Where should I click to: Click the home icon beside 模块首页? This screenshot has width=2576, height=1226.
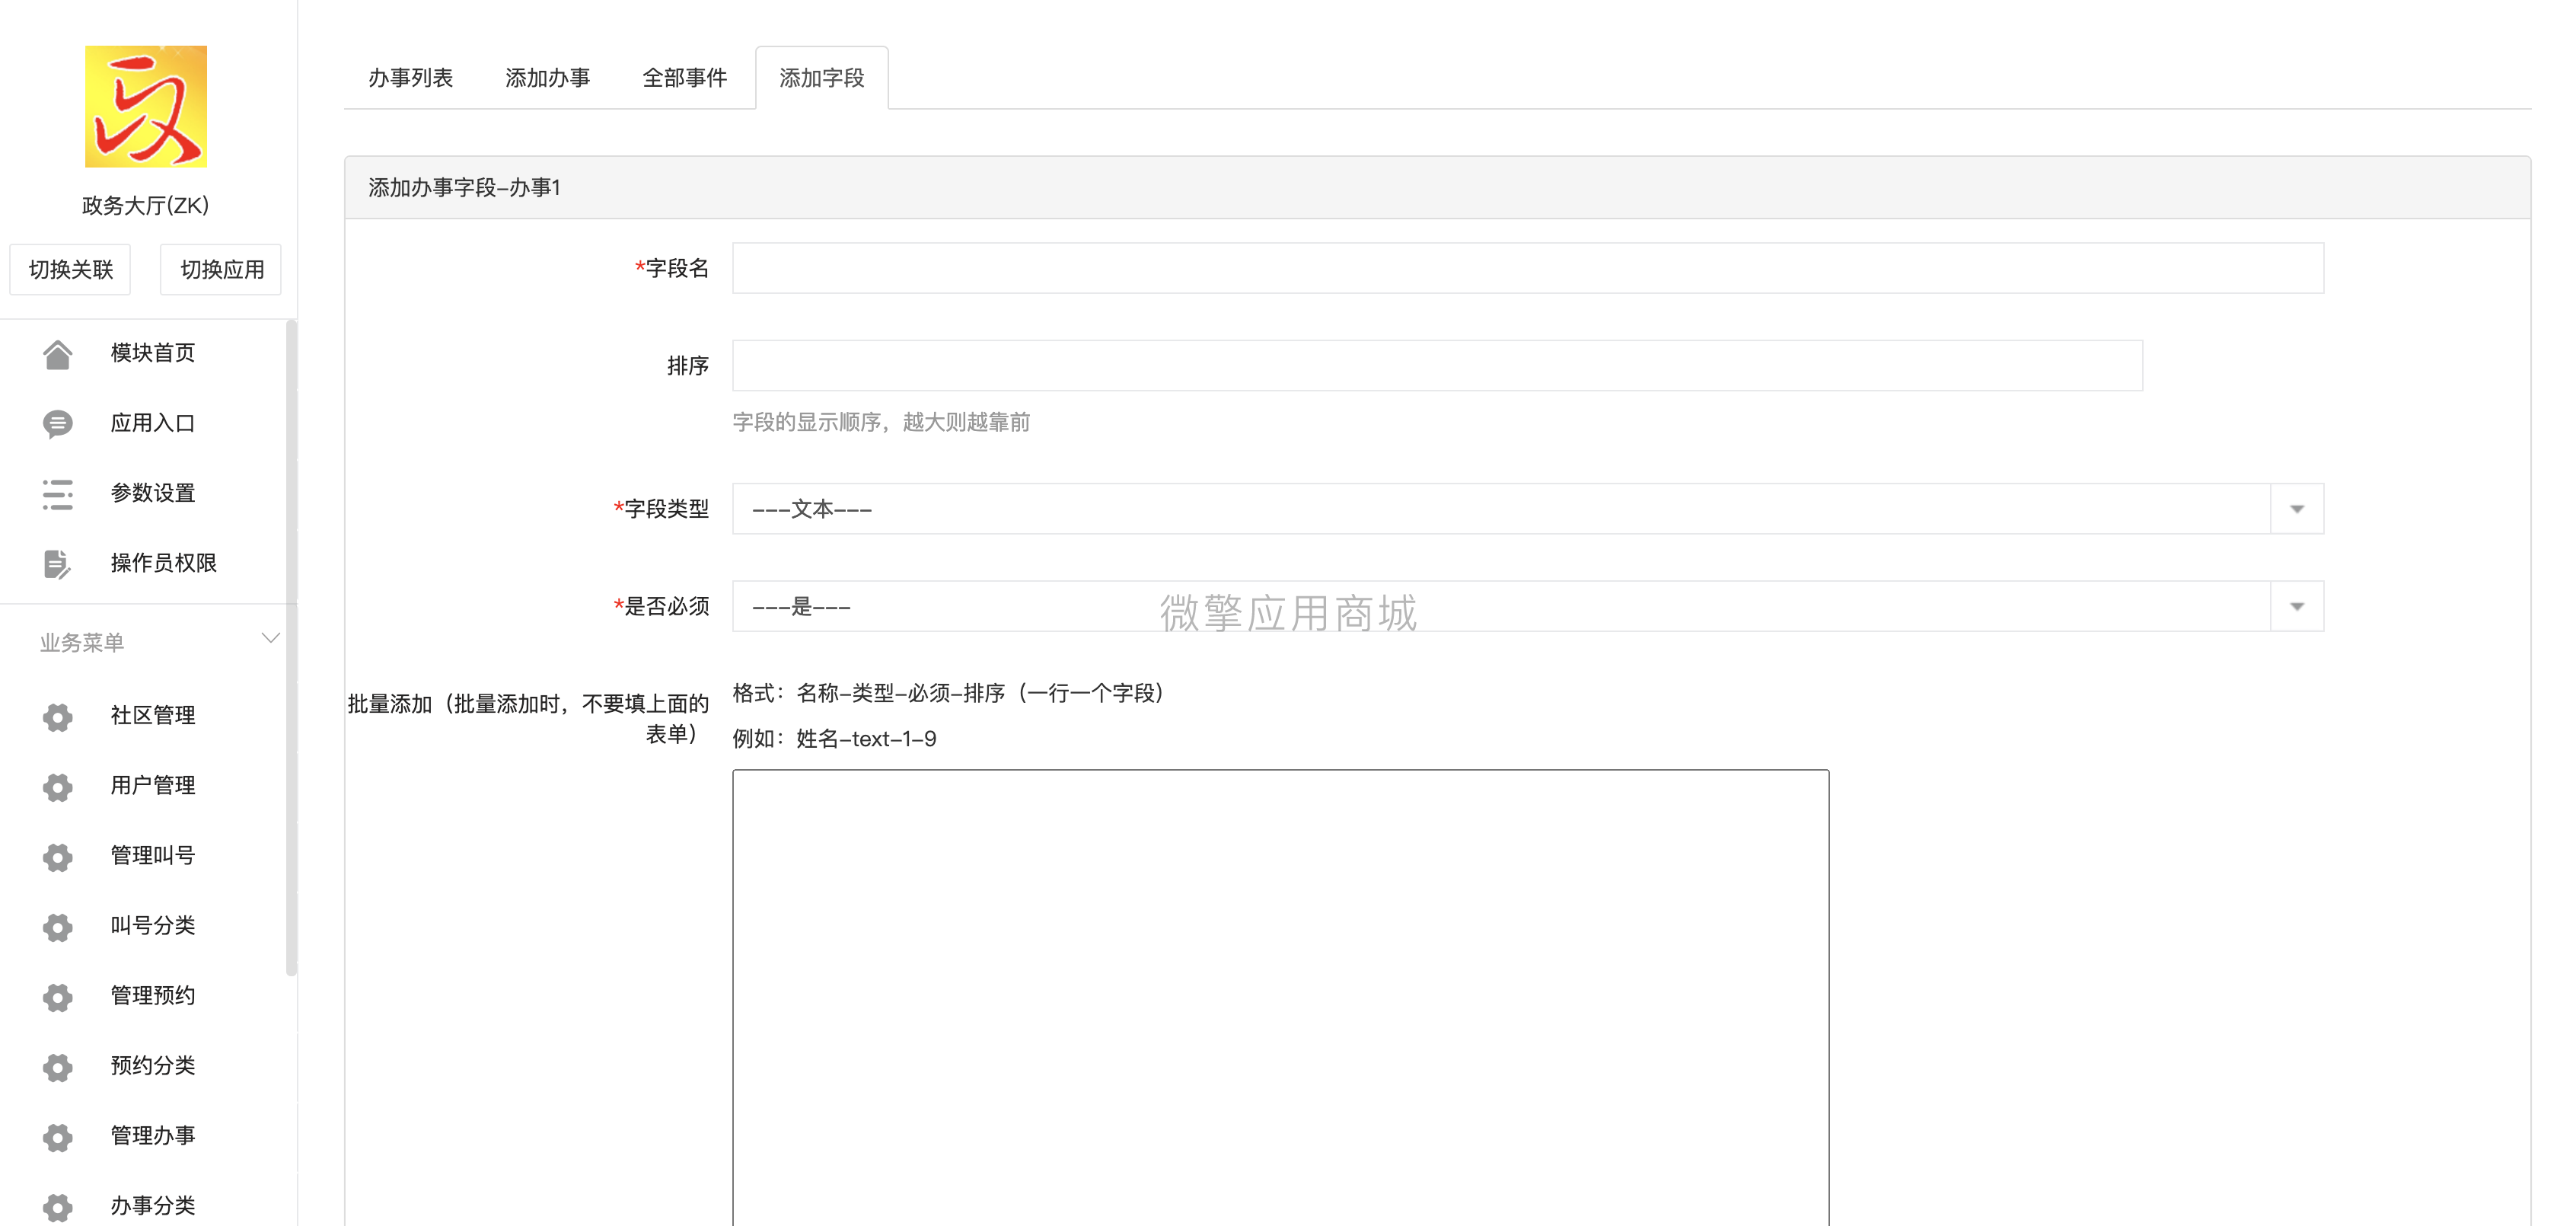point(58,354)
